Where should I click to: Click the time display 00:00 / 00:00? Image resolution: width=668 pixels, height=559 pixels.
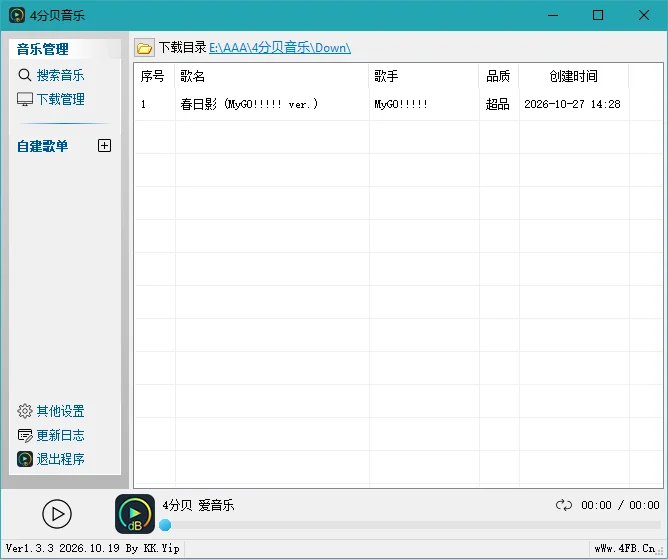tap(620, 505)
